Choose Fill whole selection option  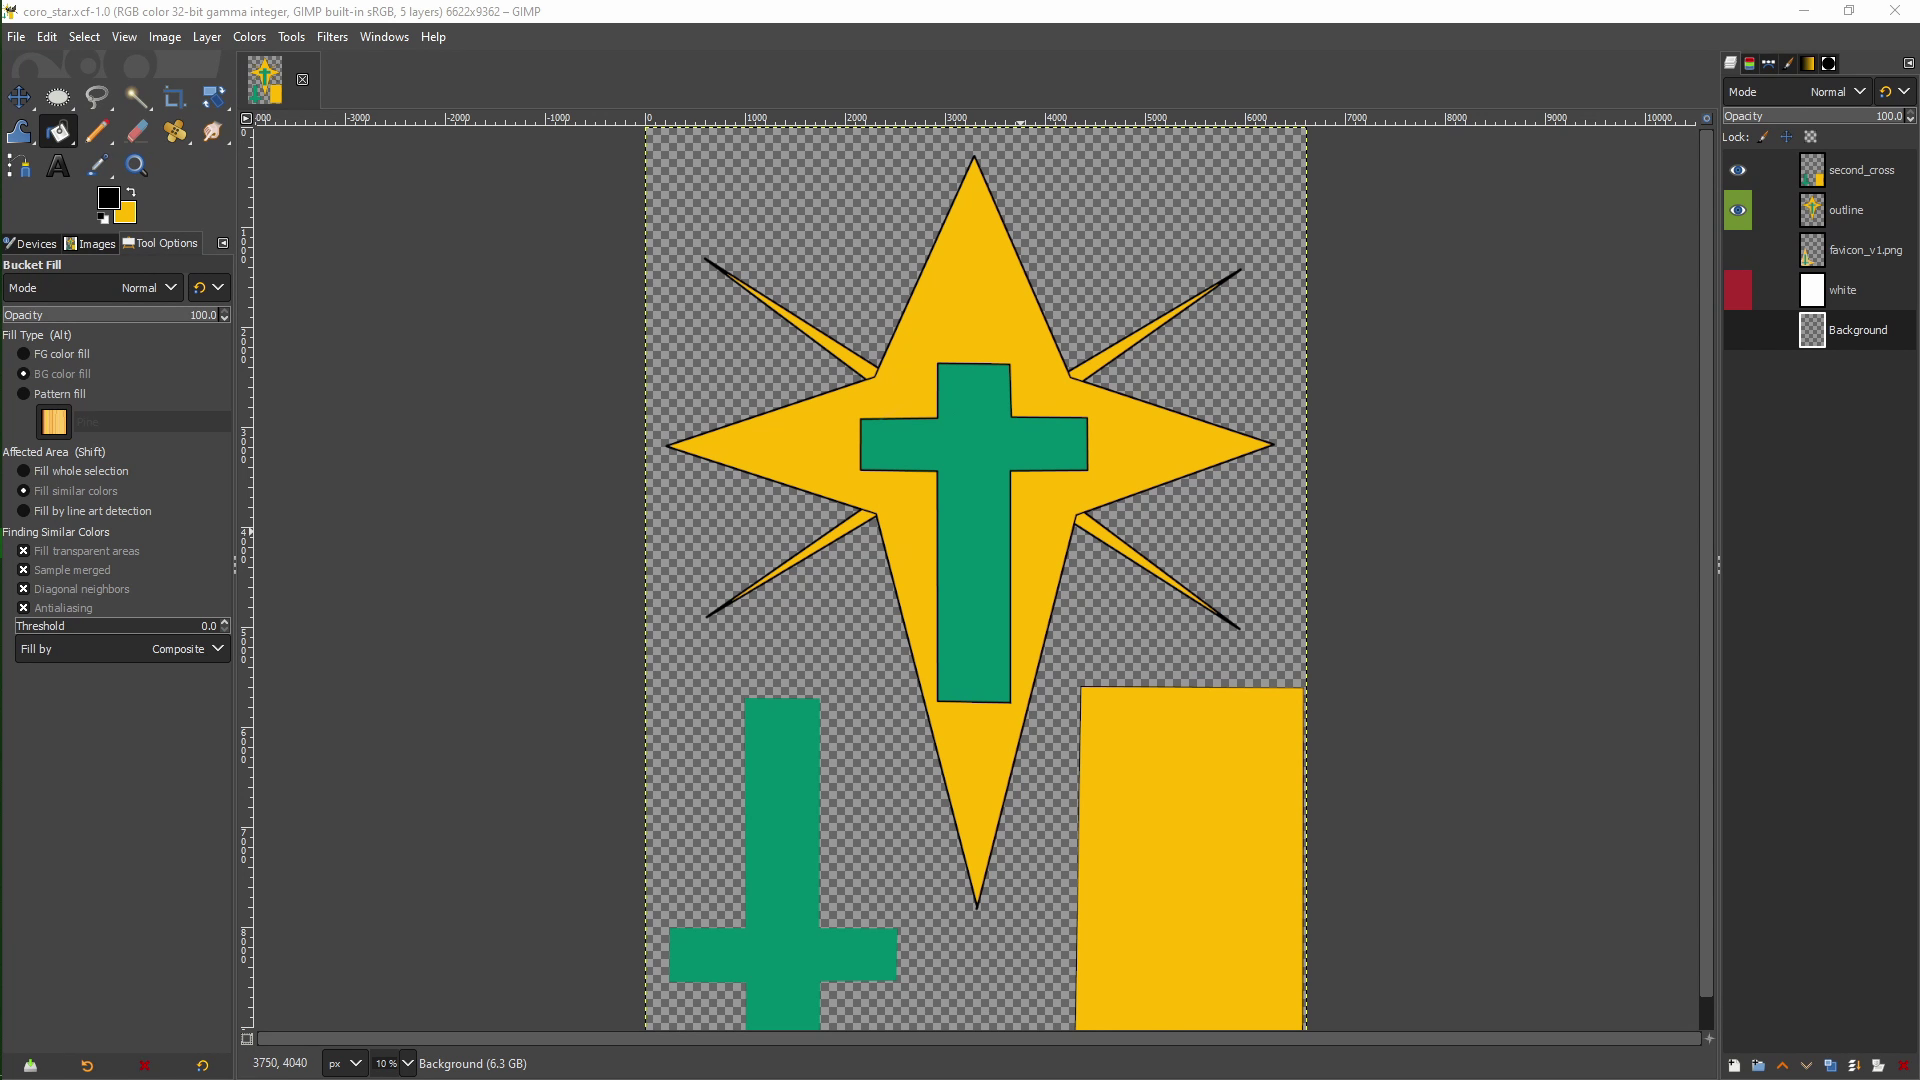point(24,471)
